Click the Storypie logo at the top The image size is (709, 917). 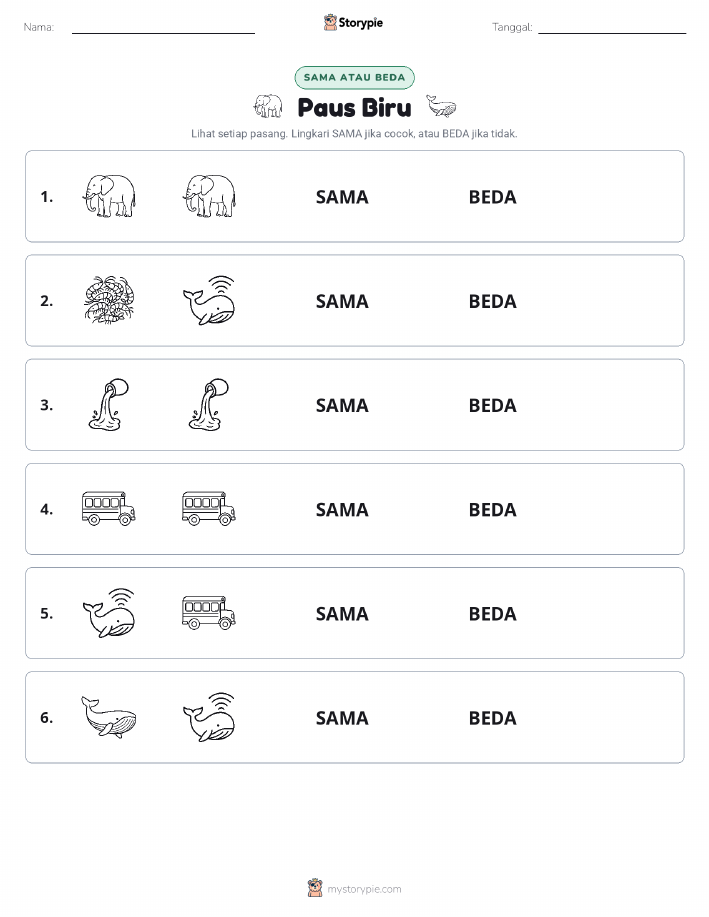[353, 23]
